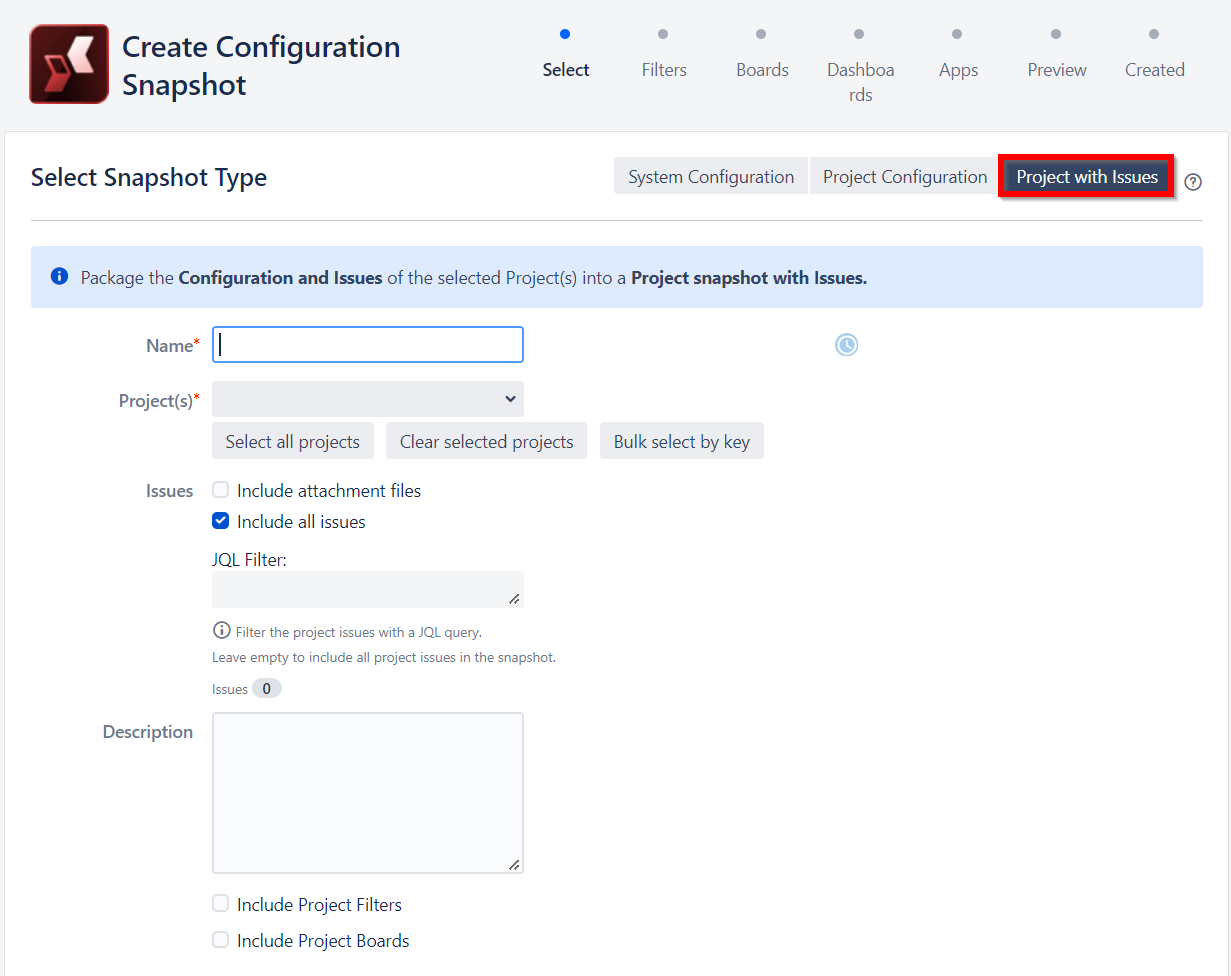Viewport: 1231px width, 976px height.
Task: Switch to System Configuration snapshot type
Action: click(710, 177)
